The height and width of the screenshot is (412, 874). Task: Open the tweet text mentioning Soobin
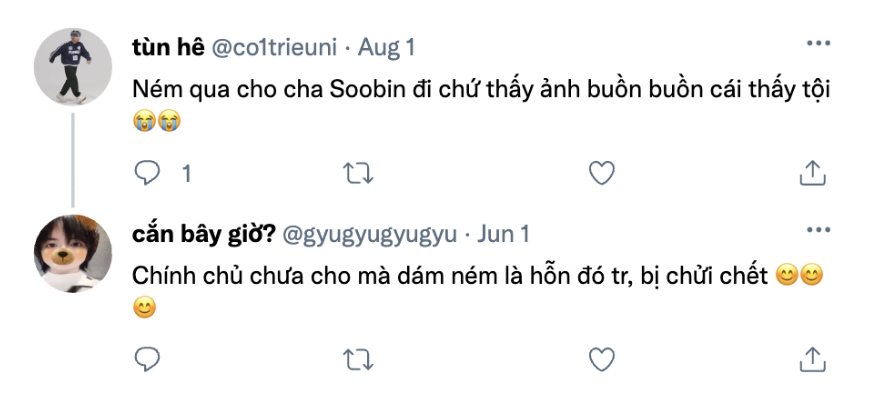point(482,89)
